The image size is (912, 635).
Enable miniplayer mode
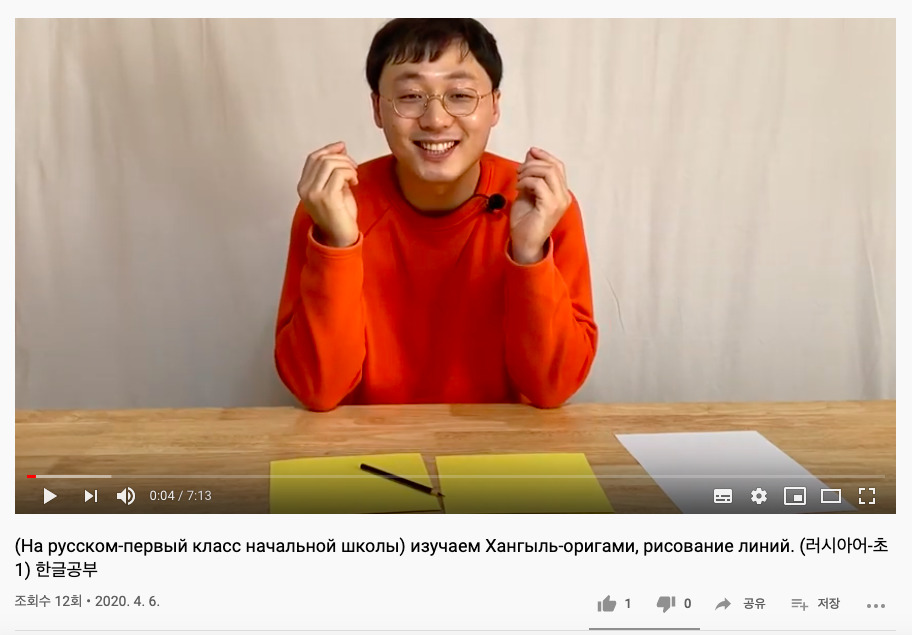pyautogui.click(x=795, y=496)
